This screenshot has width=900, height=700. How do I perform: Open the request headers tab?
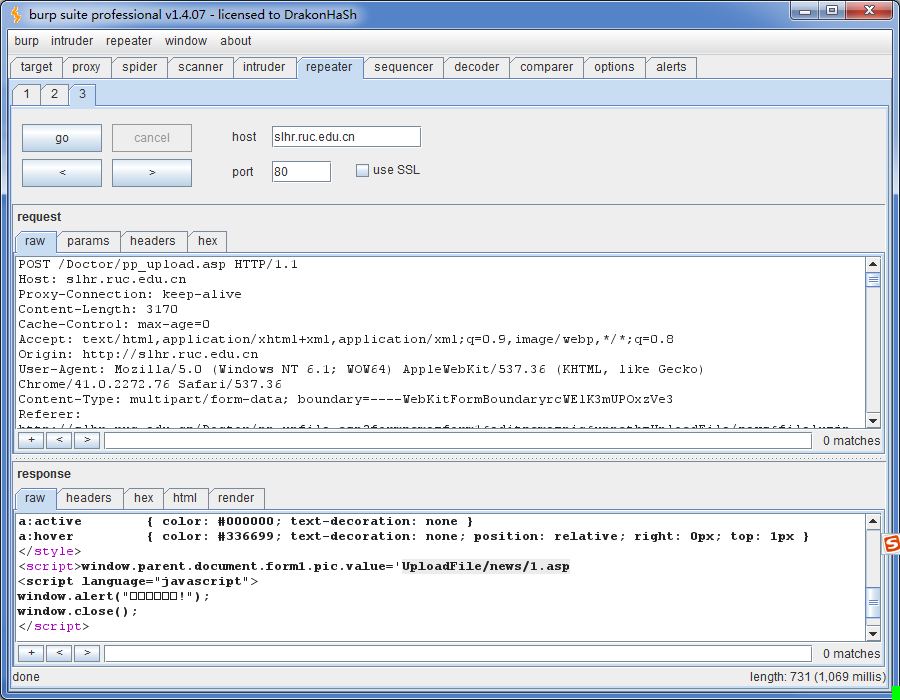[x=153, y=241]
